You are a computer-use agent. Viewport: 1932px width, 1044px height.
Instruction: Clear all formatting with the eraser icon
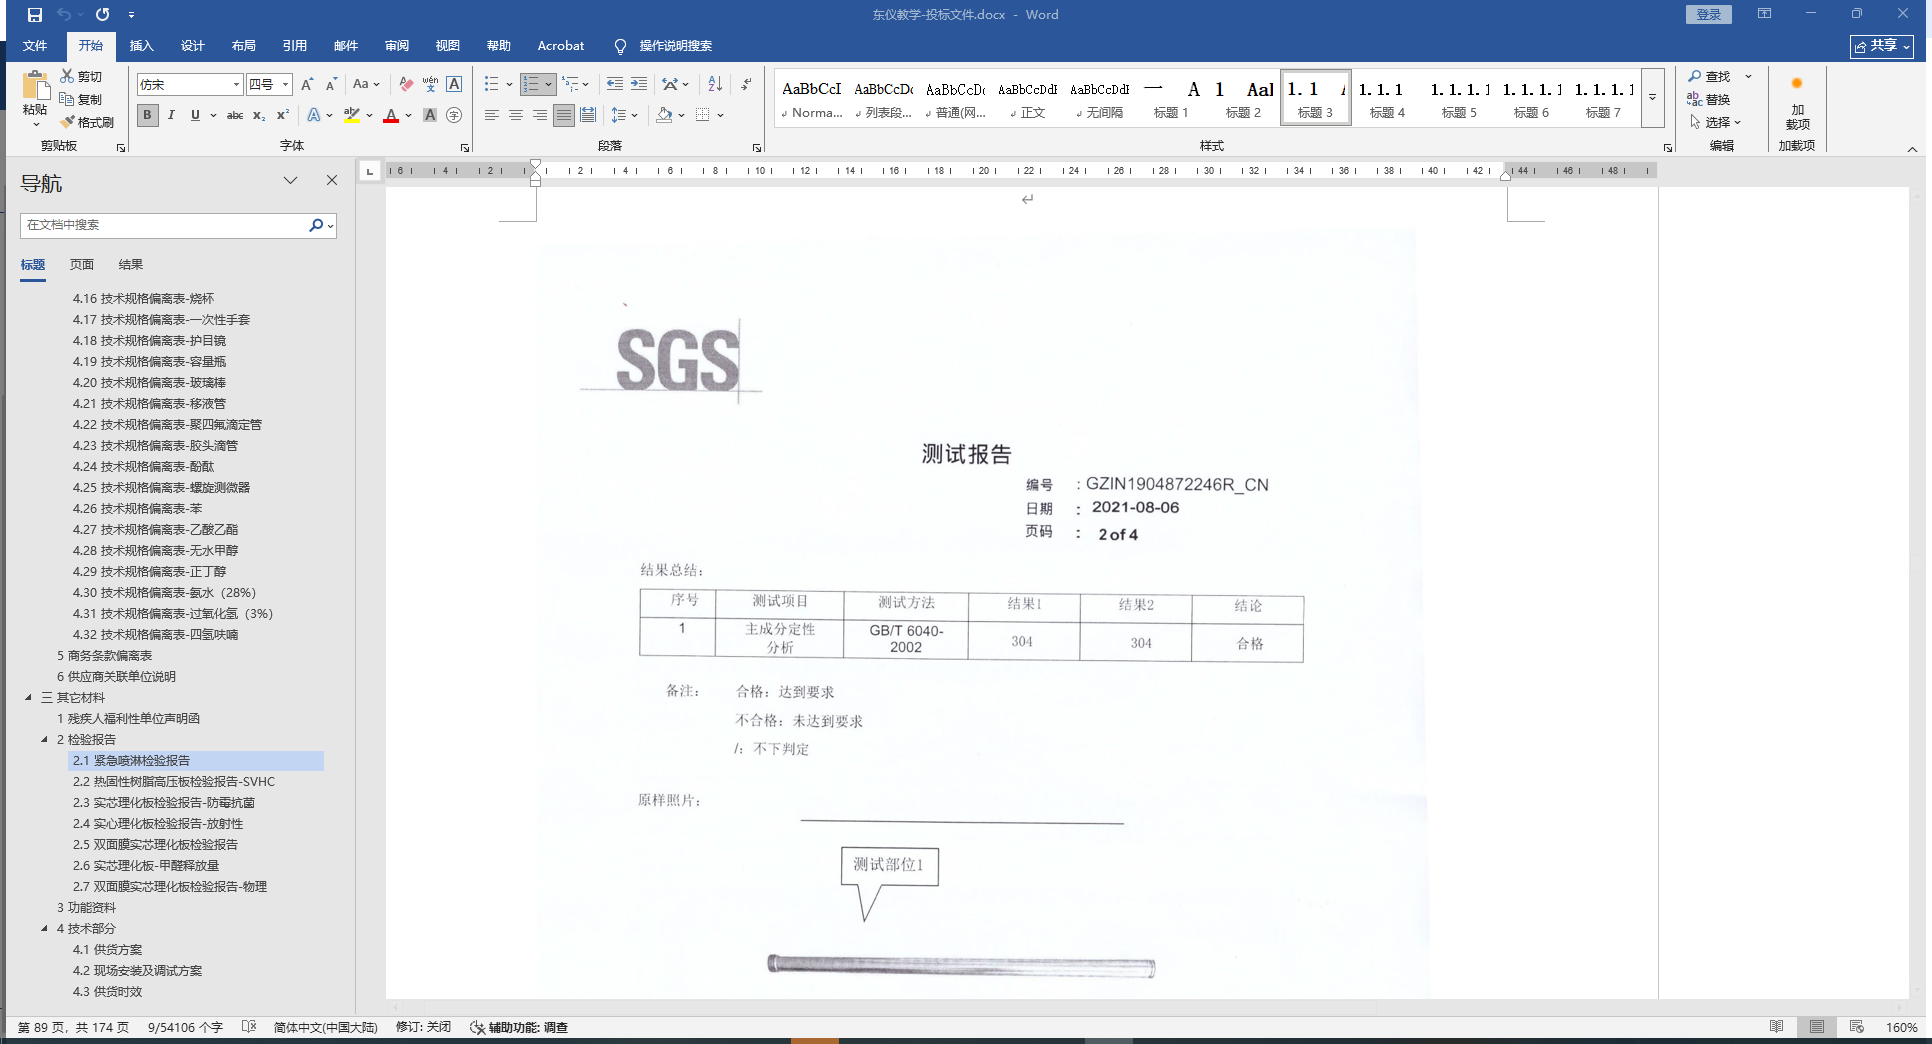405,85
